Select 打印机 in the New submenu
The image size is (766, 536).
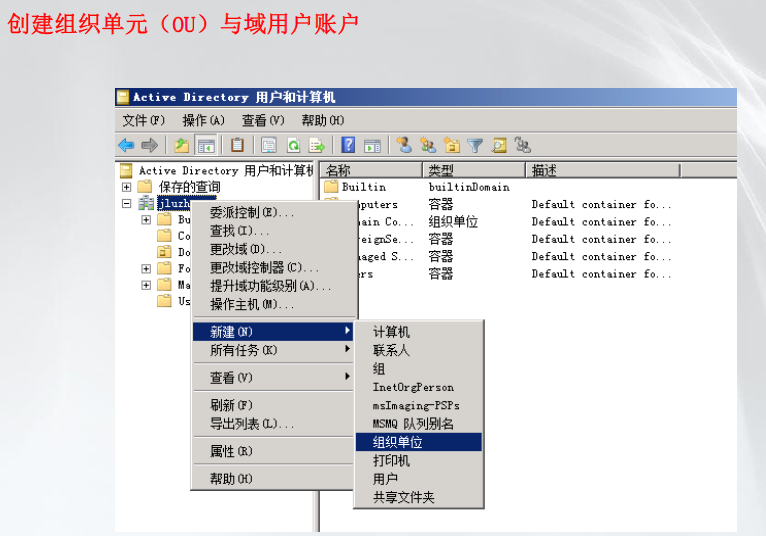tap(419, 461)
